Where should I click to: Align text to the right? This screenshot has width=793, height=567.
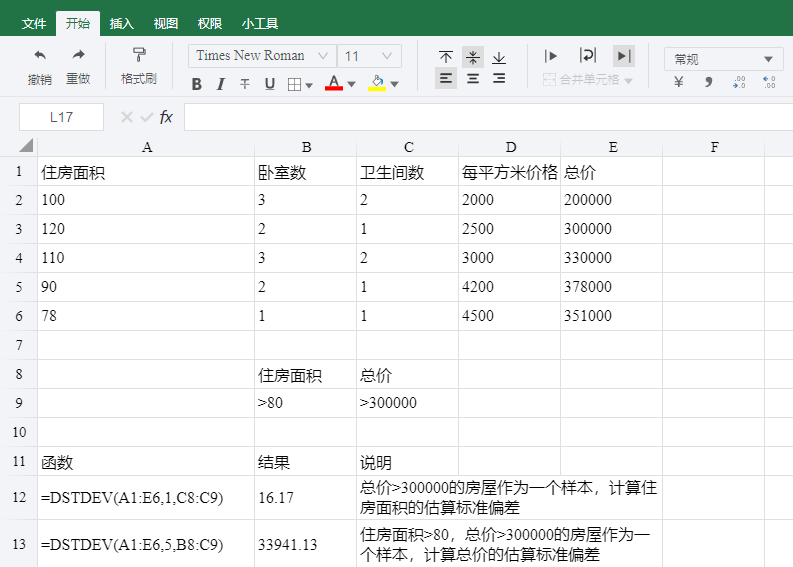499,78
